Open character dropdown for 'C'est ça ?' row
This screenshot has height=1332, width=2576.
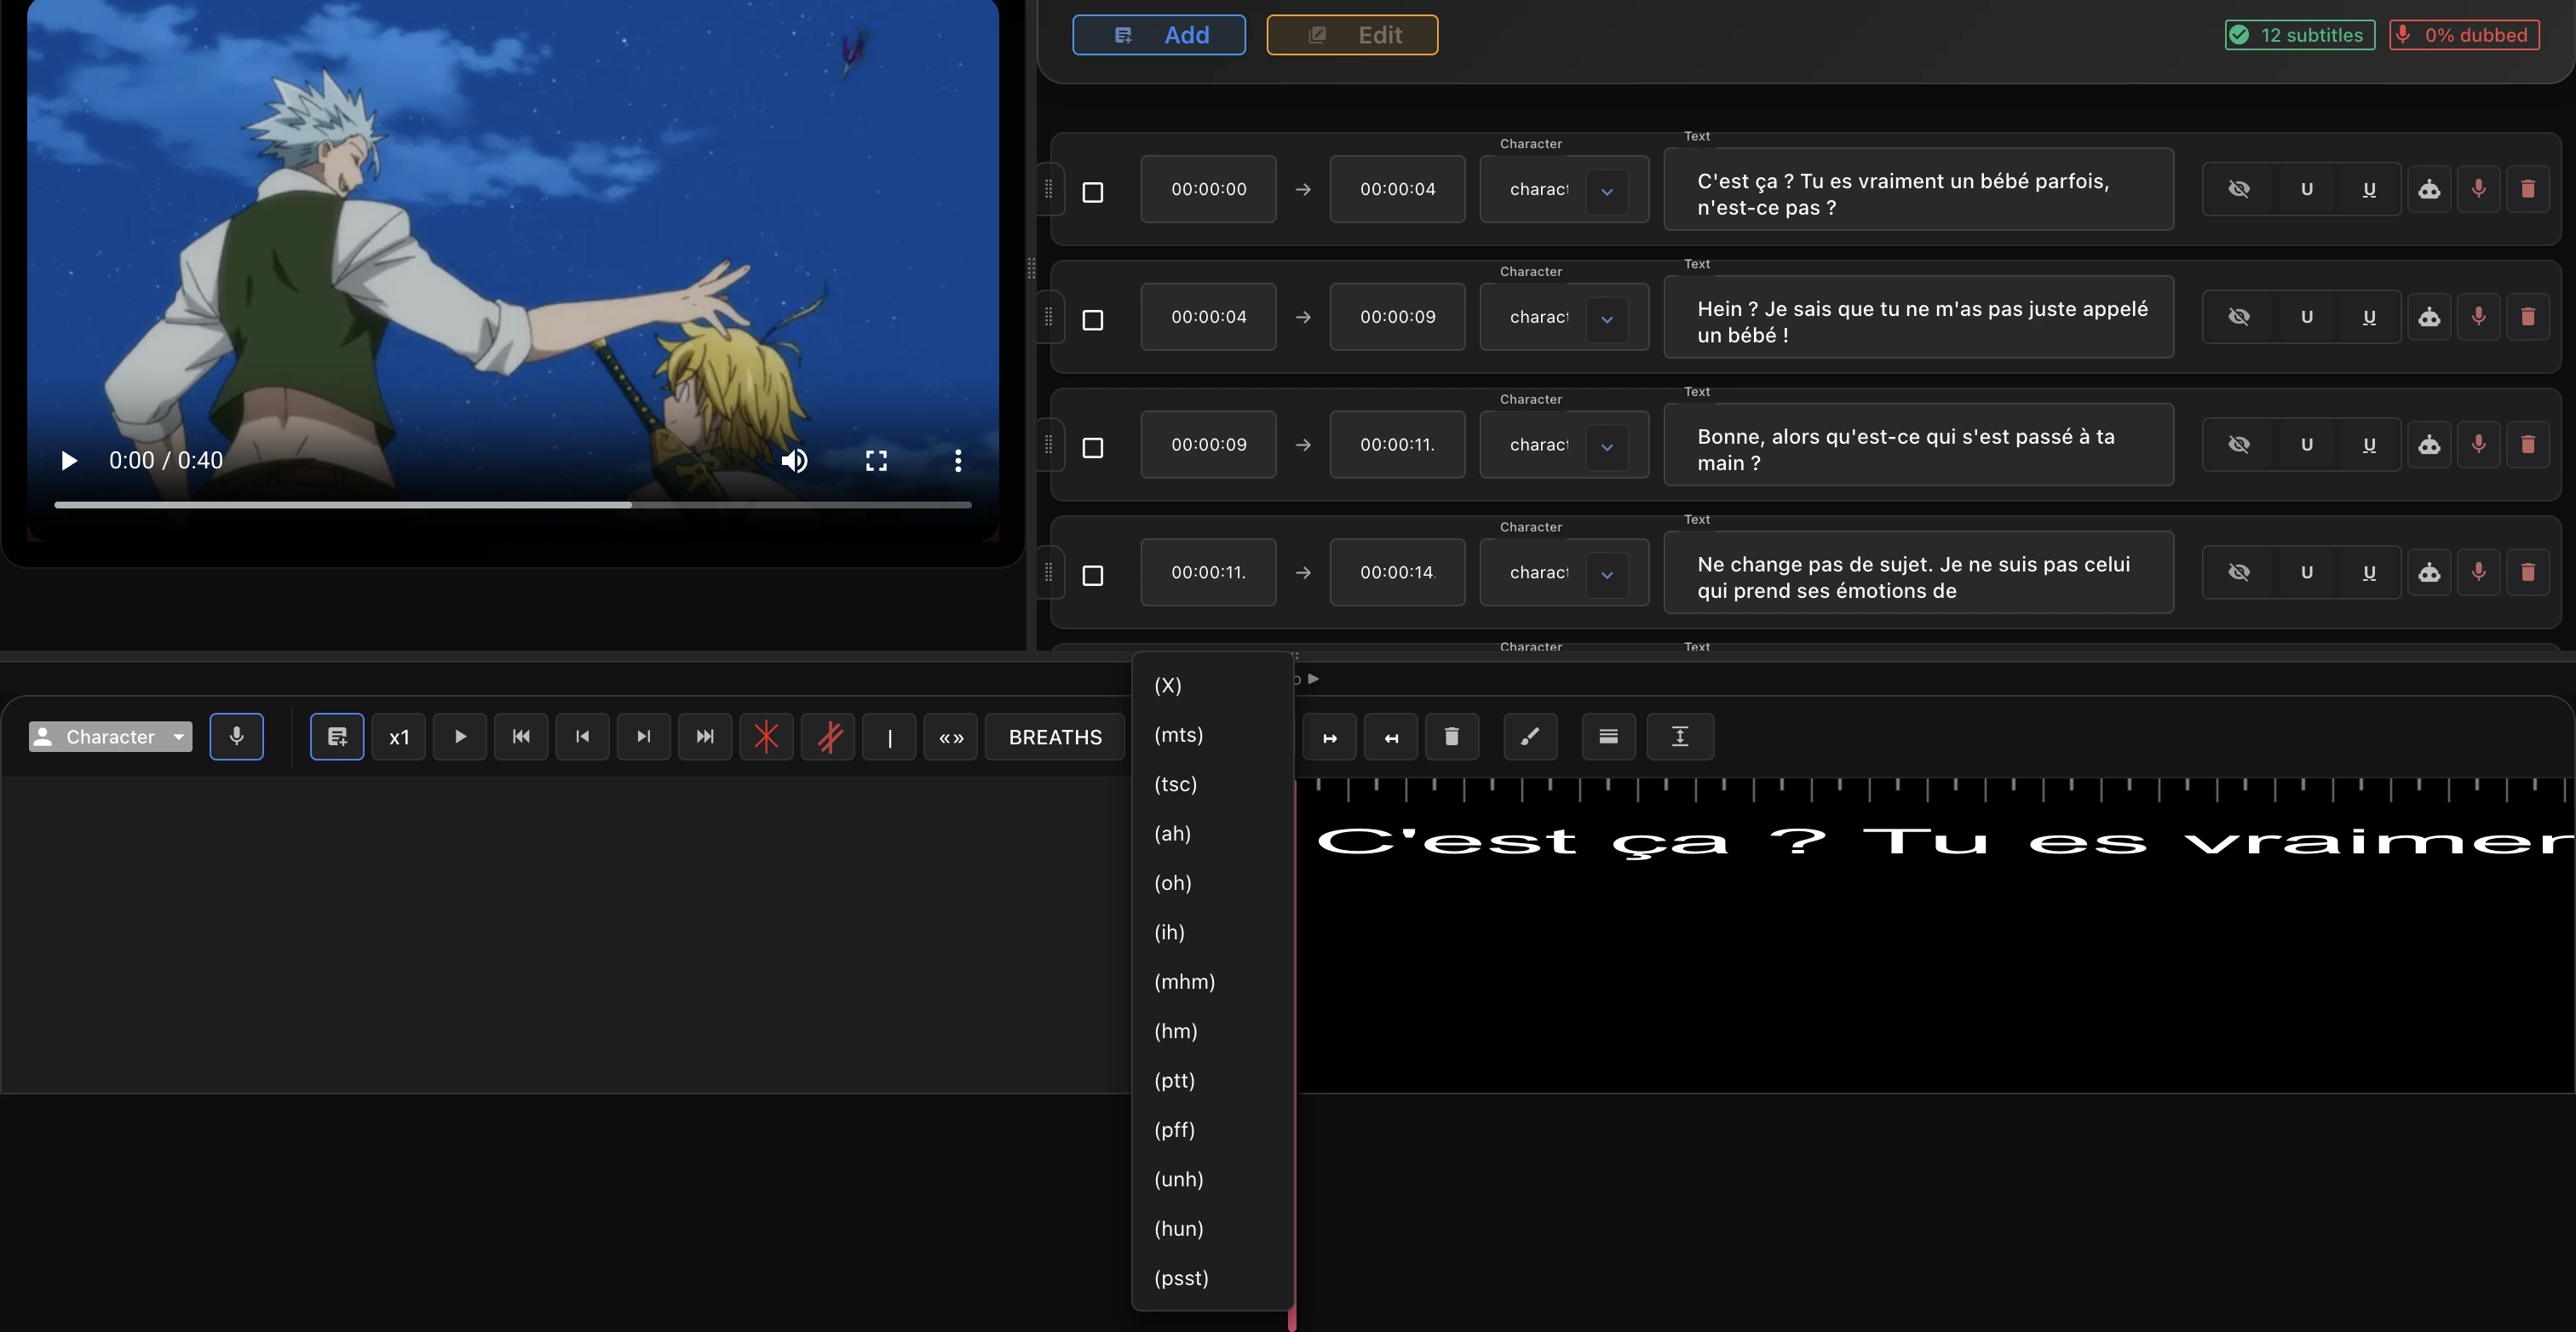pos(1607,191)
